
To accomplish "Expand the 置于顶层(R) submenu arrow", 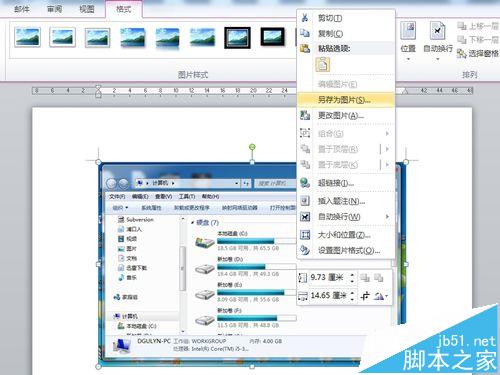I will 387,149.
